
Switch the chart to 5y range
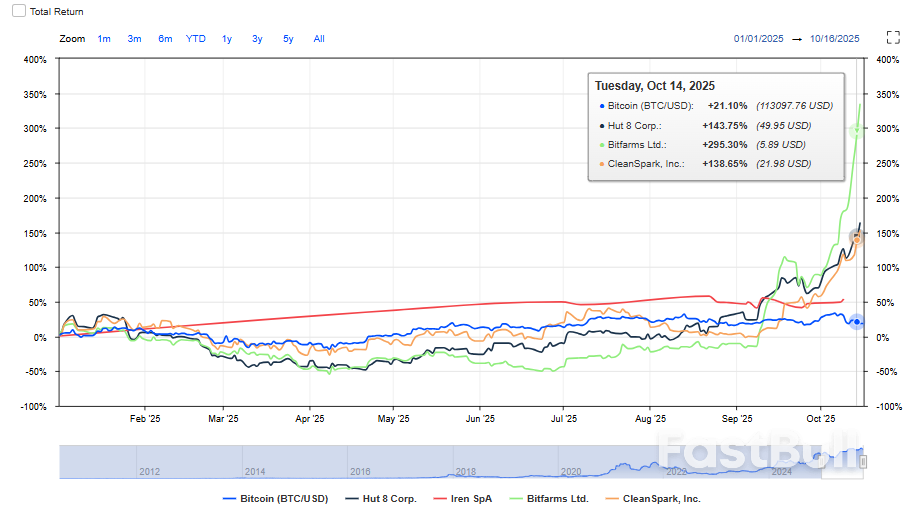click(288, 39)
